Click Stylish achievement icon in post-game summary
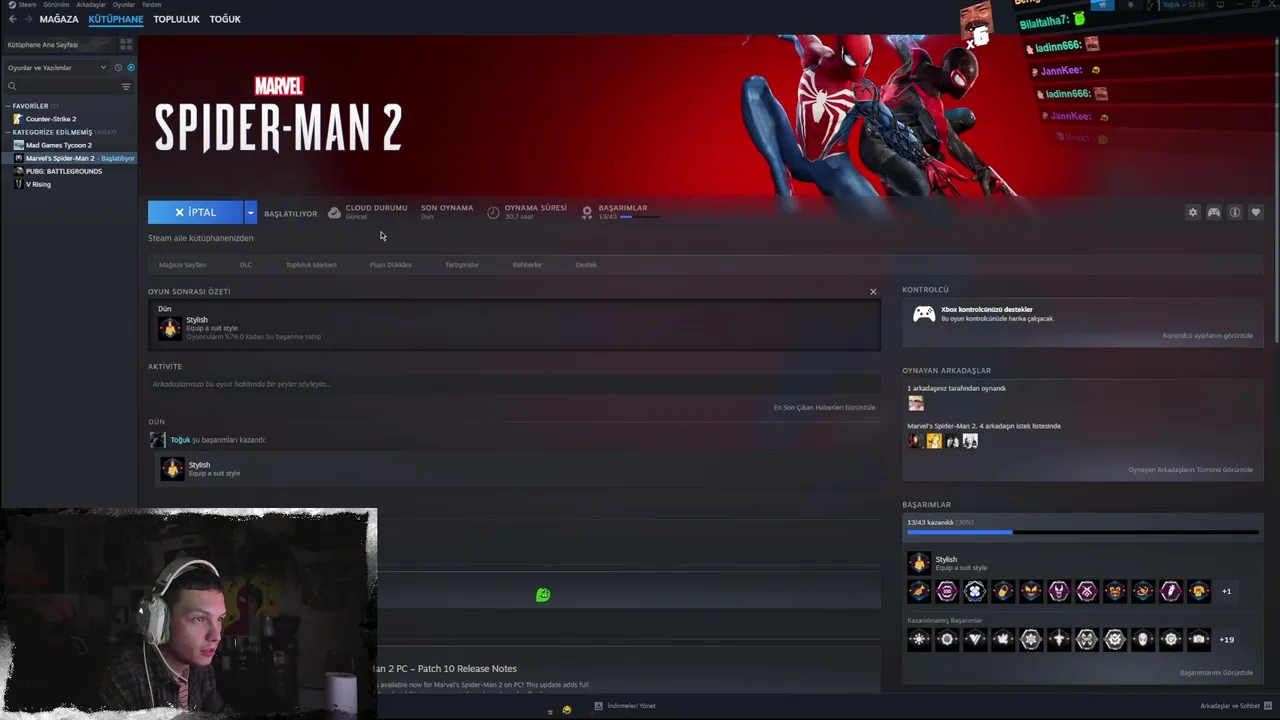 click(x=170, y=328)
